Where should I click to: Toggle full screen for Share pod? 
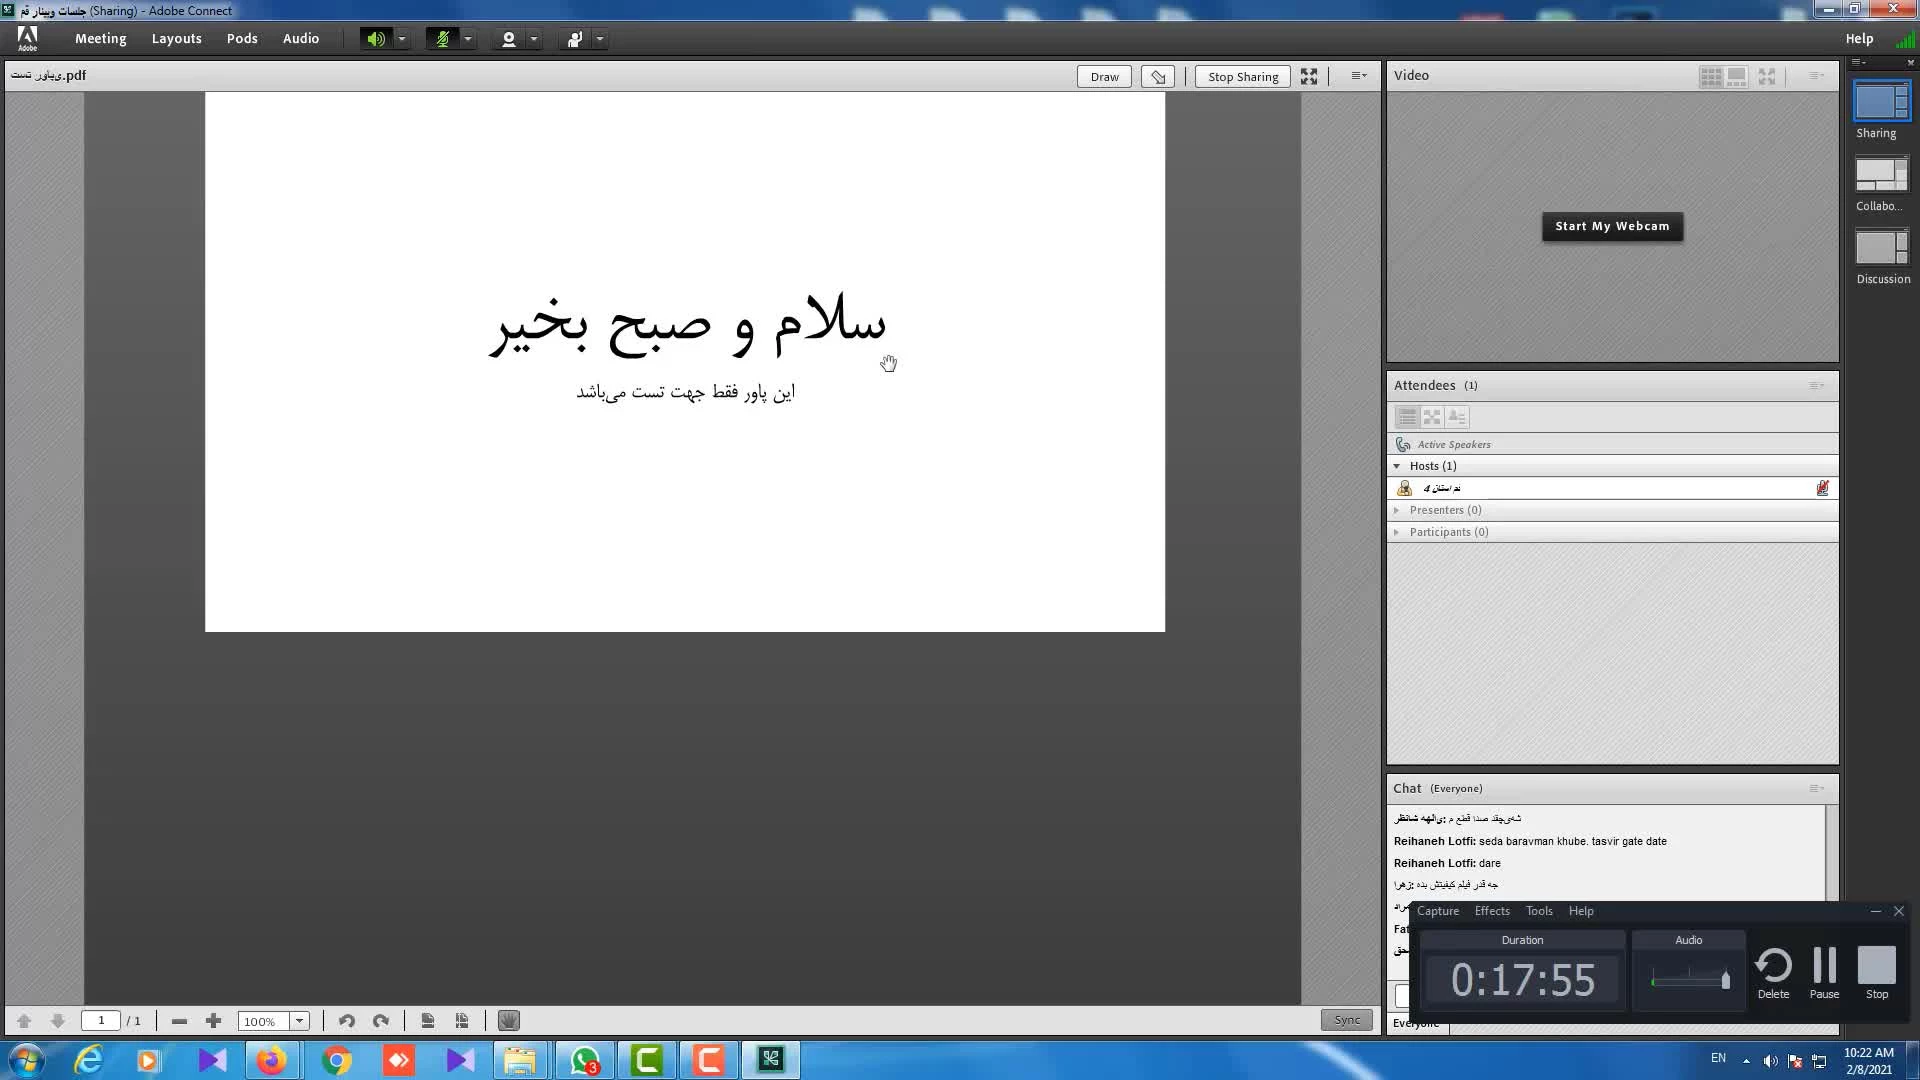coord(1309,77)
